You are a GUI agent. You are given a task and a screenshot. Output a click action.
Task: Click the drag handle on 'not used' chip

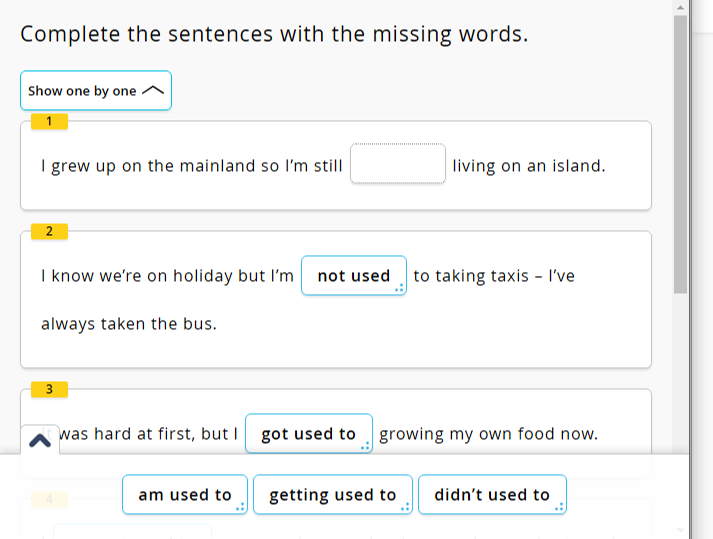[x=400, y=288]
